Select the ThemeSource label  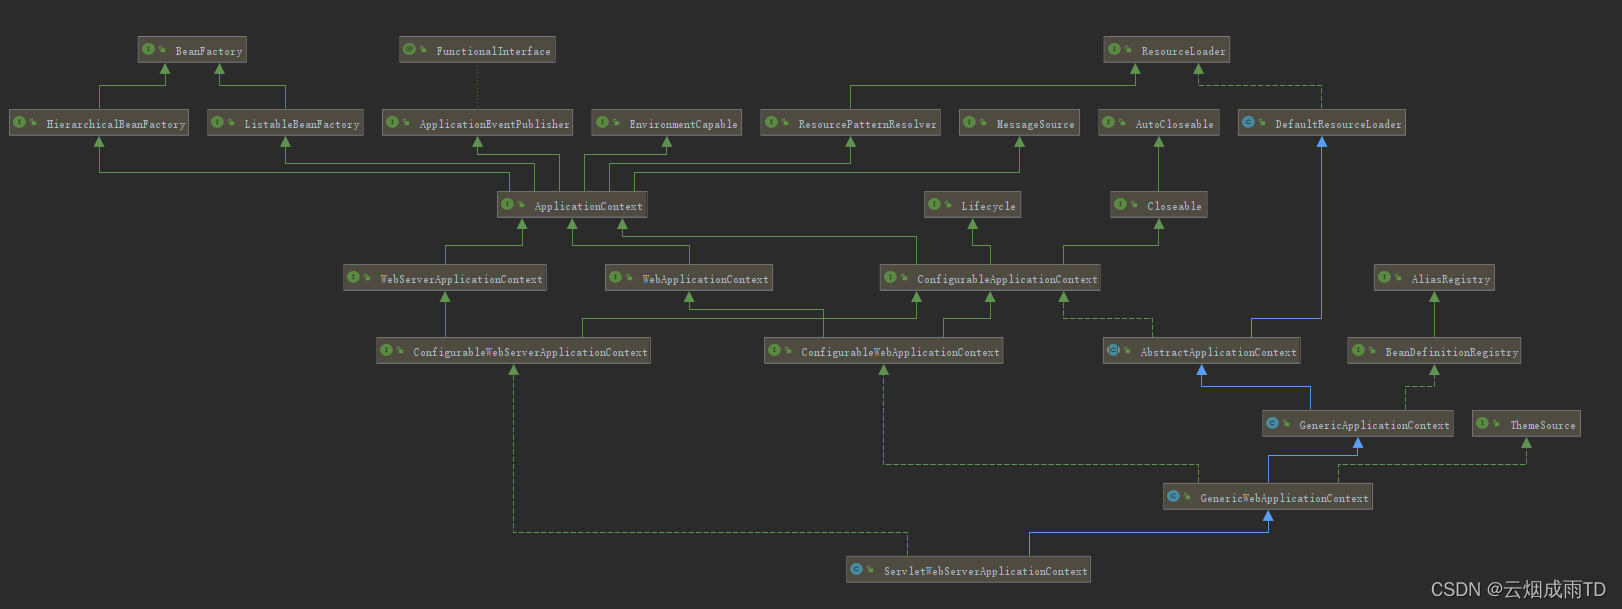(x=1542, y=425)
